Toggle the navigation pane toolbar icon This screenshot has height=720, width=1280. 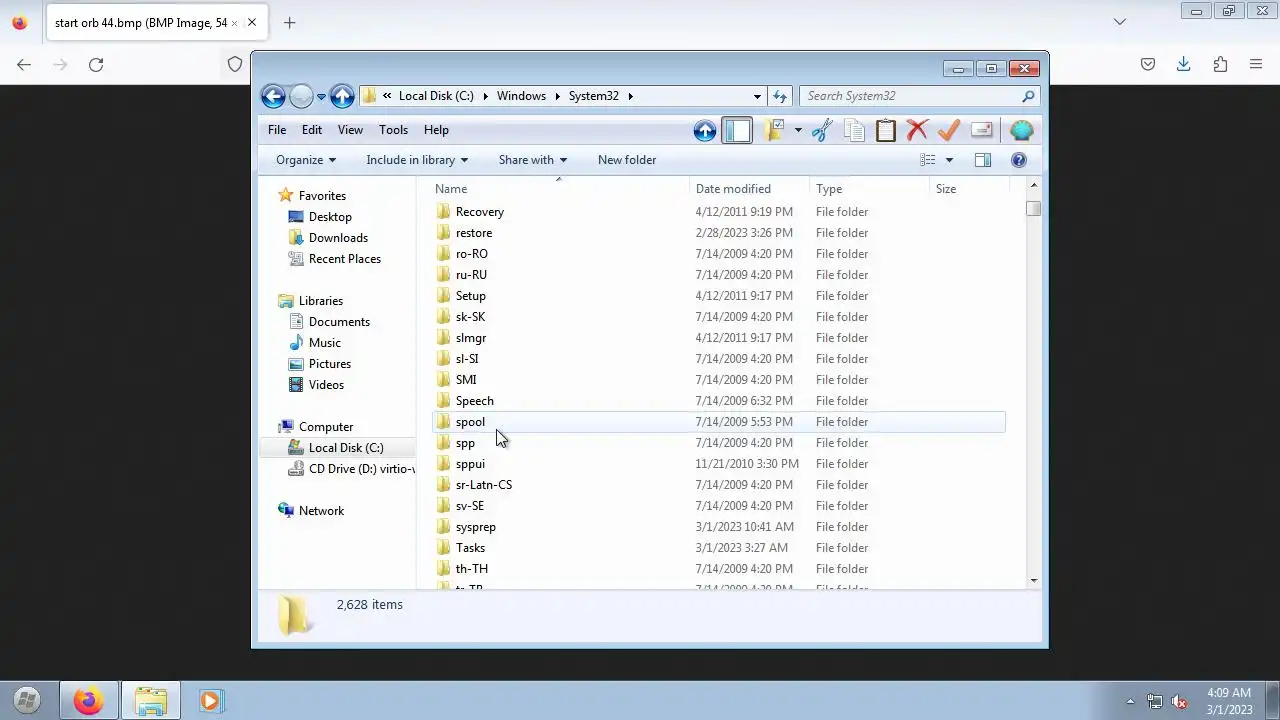tap(737, 130)
